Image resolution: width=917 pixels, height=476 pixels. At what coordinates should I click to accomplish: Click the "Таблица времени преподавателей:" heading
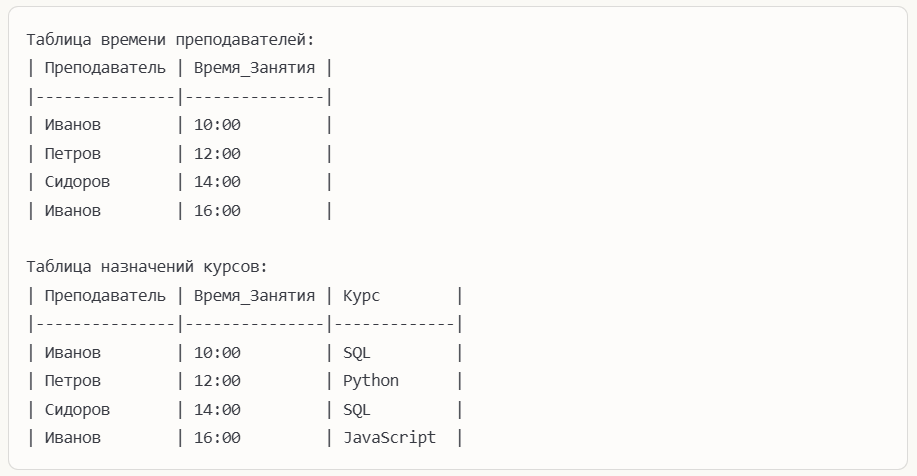170,40
